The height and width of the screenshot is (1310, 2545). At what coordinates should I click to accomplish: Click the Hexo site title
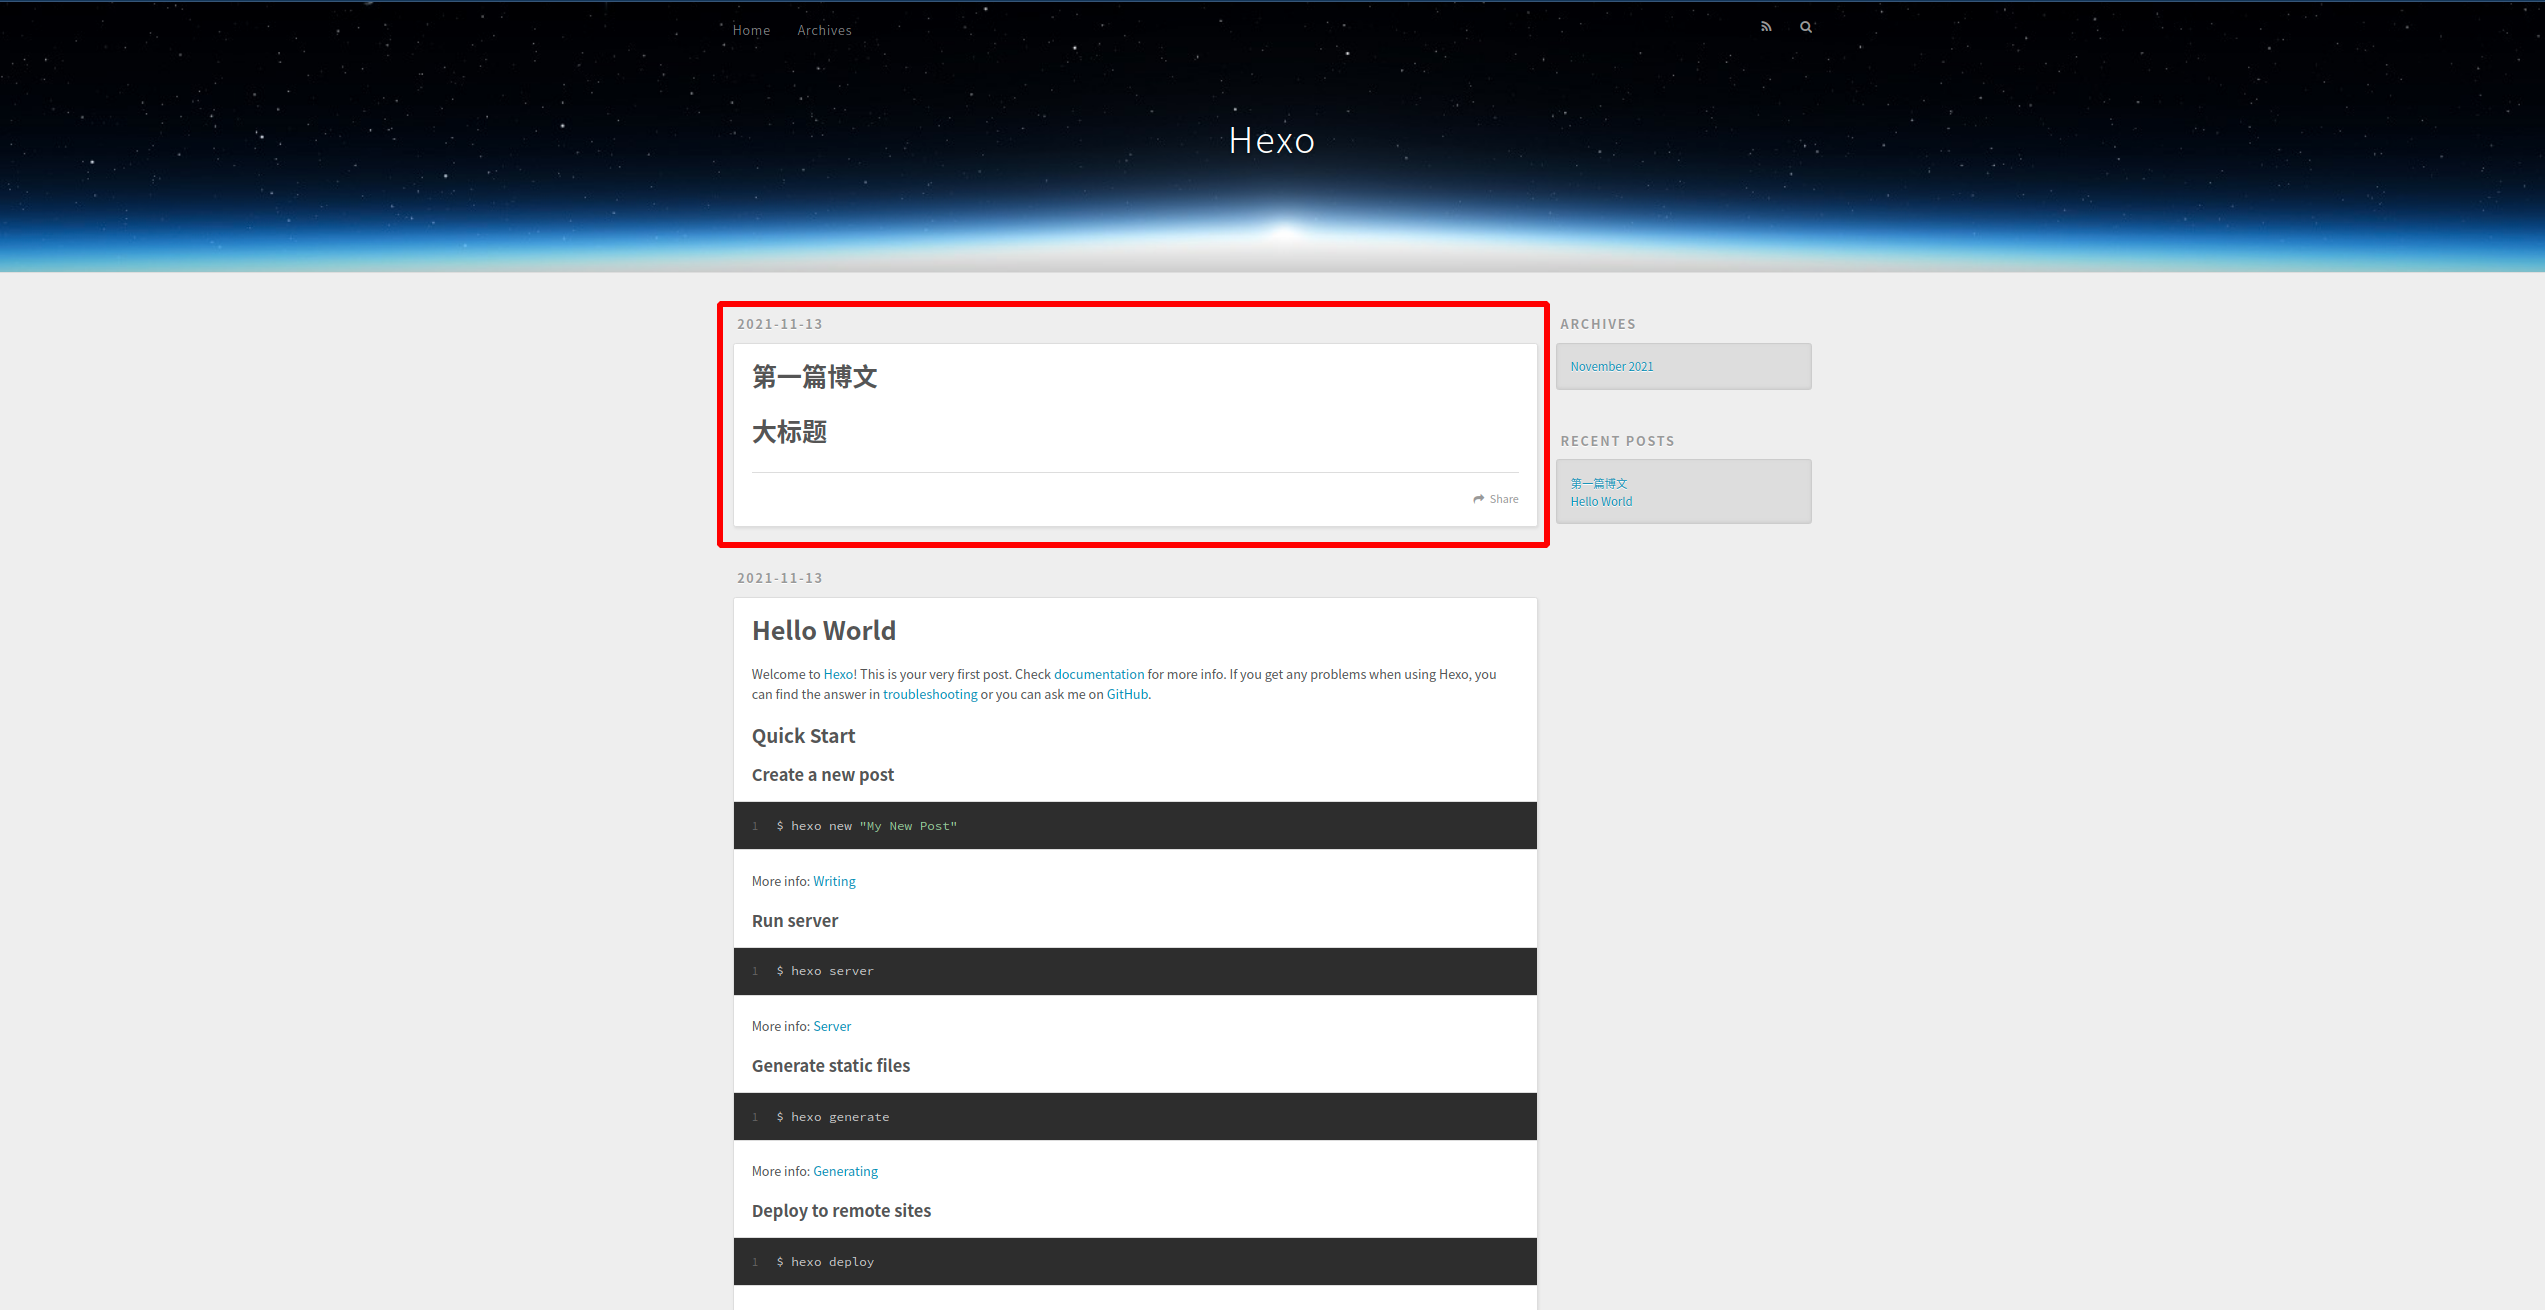point(1271,140)
